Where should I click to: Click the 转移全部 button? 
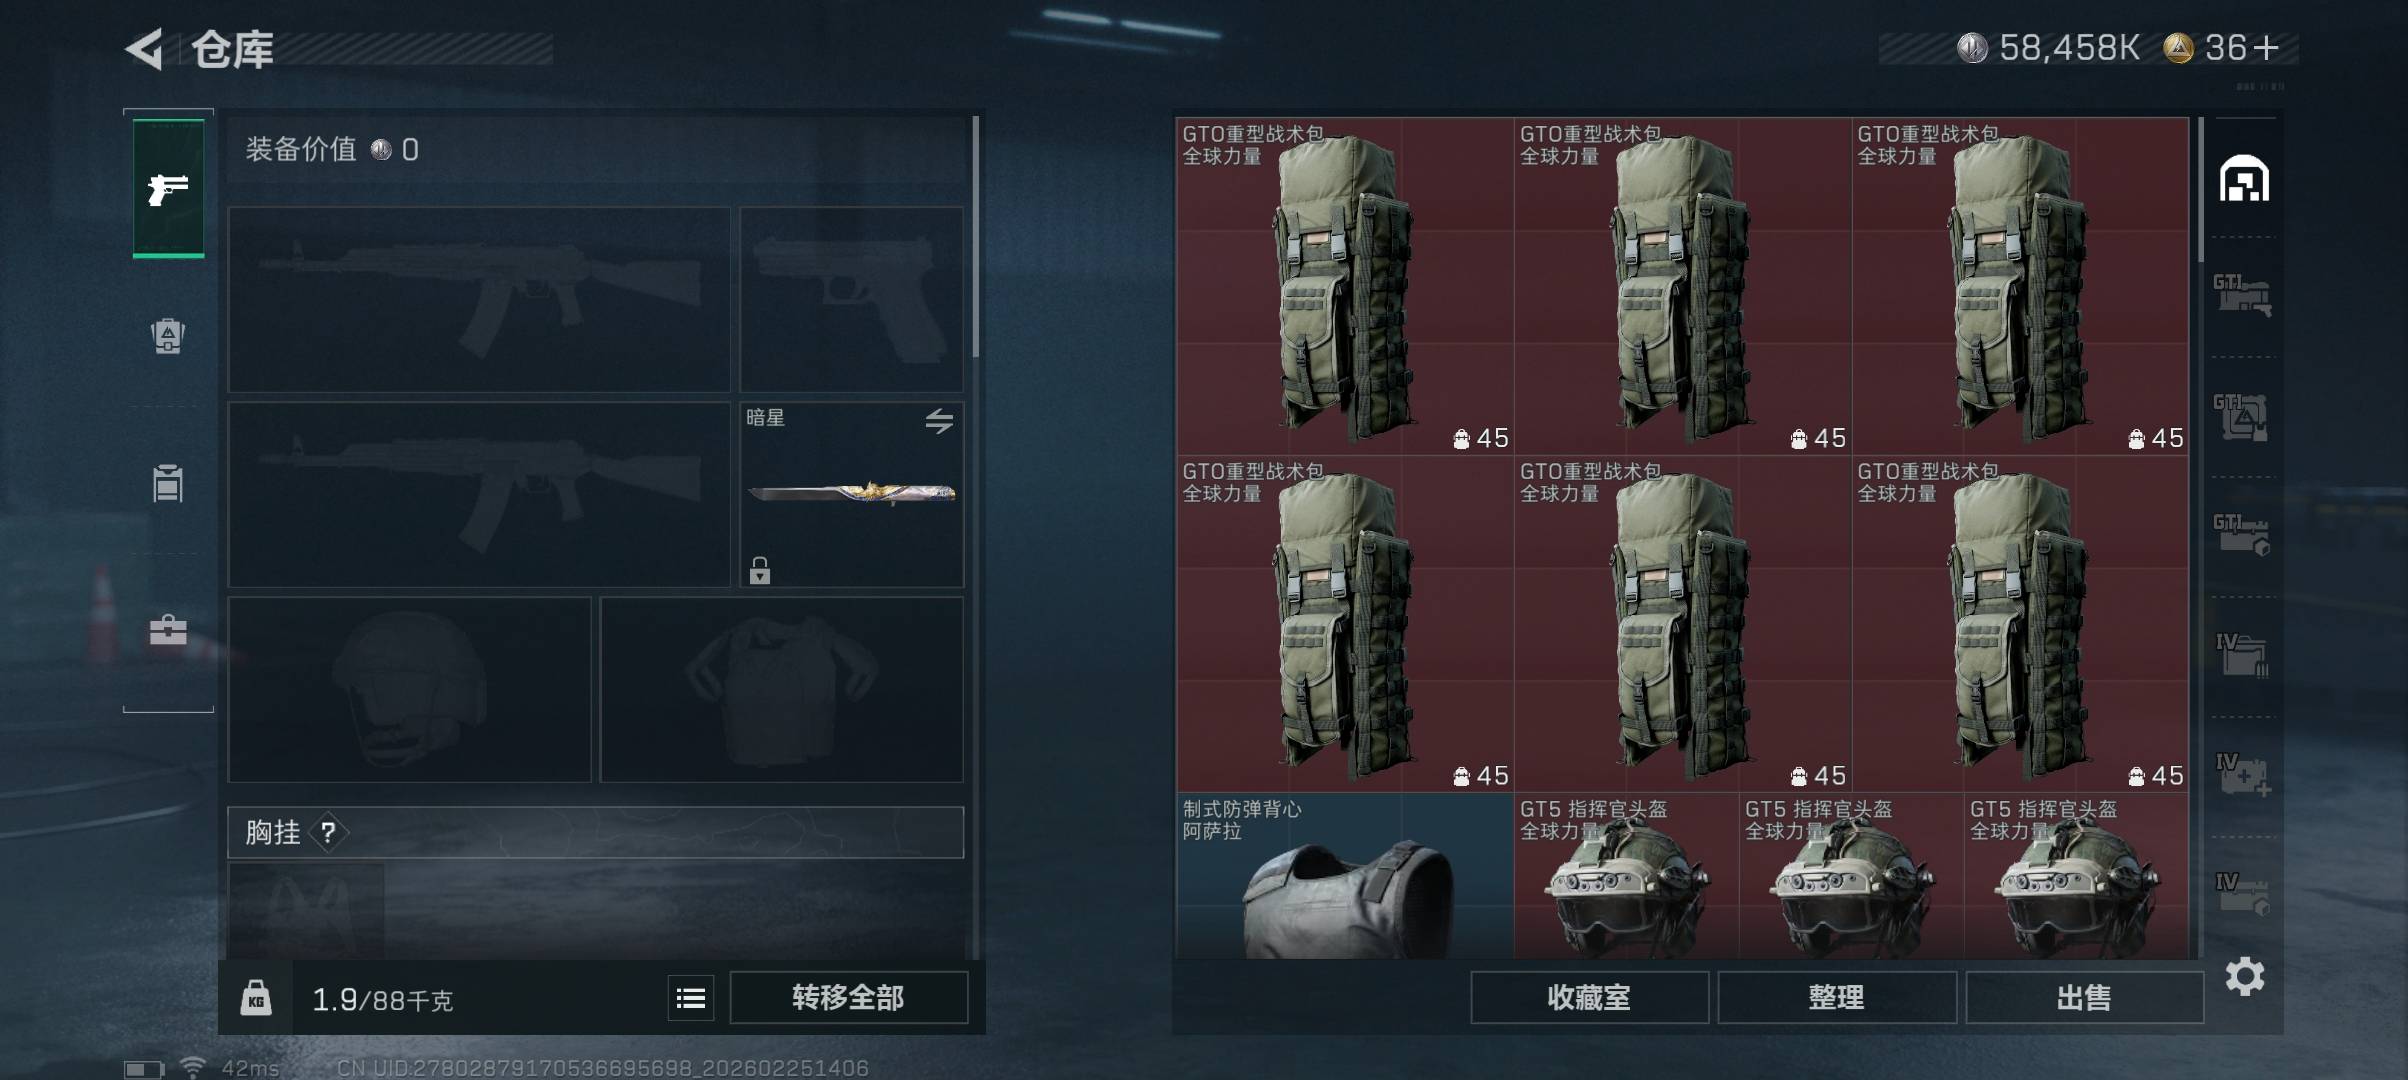(x=848, y=997)
